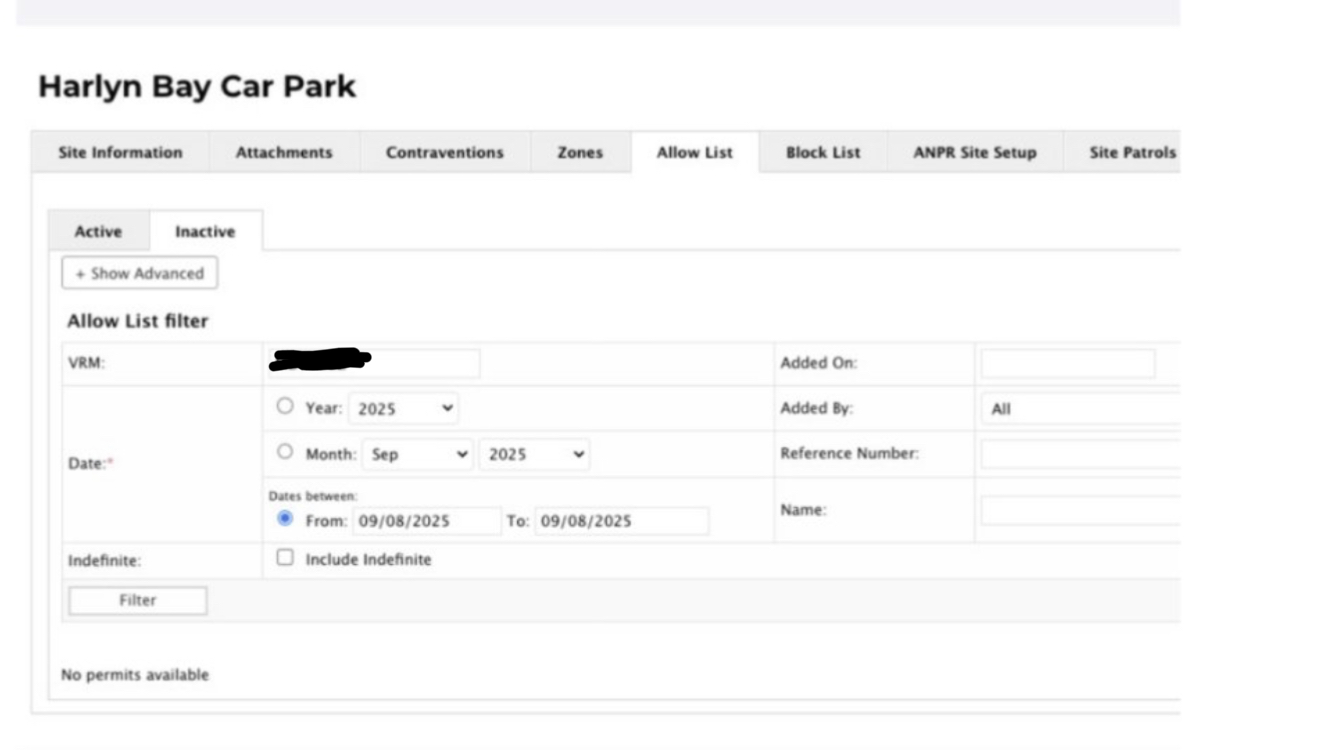Click the To date field

621,521
